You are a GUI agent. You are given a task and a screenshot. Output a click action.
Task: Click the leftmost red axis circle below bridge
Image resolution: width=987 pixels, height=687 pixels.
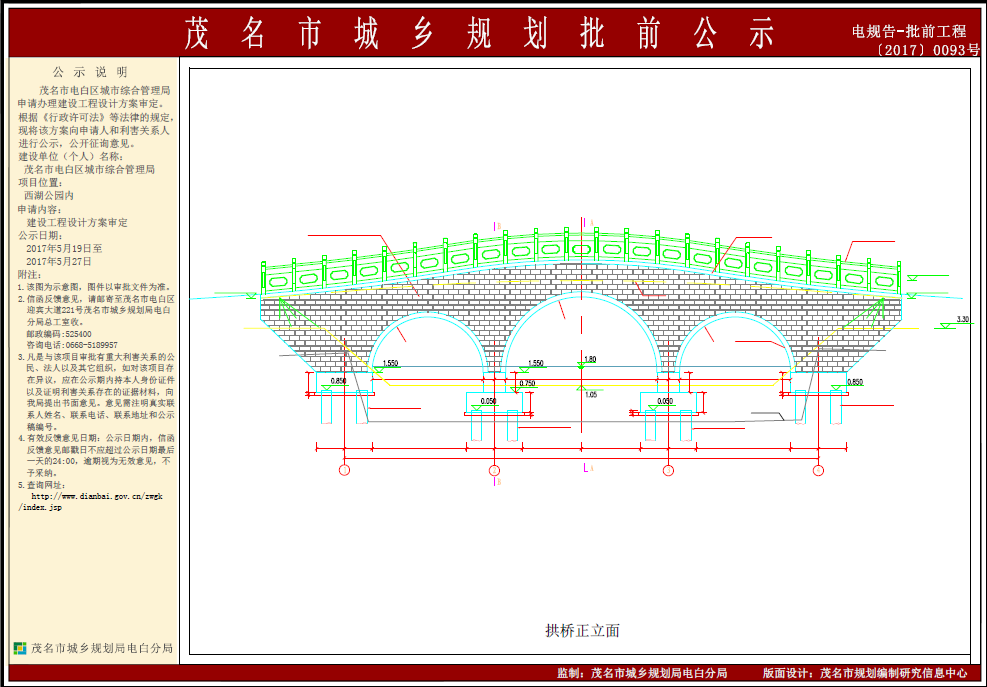[x=345, y=469]
